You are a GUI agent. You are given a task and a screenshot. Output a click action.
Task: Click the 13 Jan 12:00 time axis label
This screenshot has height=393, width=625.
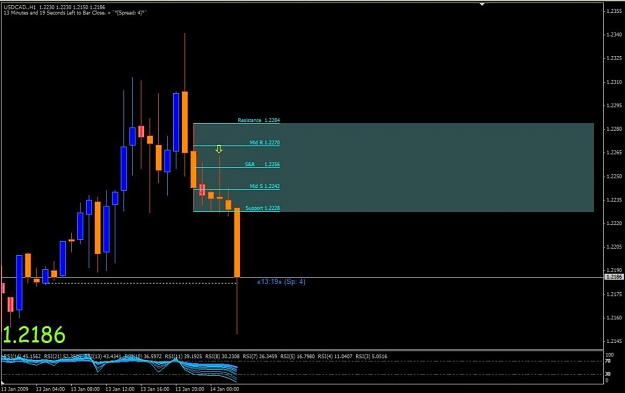click(x=120, y=389)
